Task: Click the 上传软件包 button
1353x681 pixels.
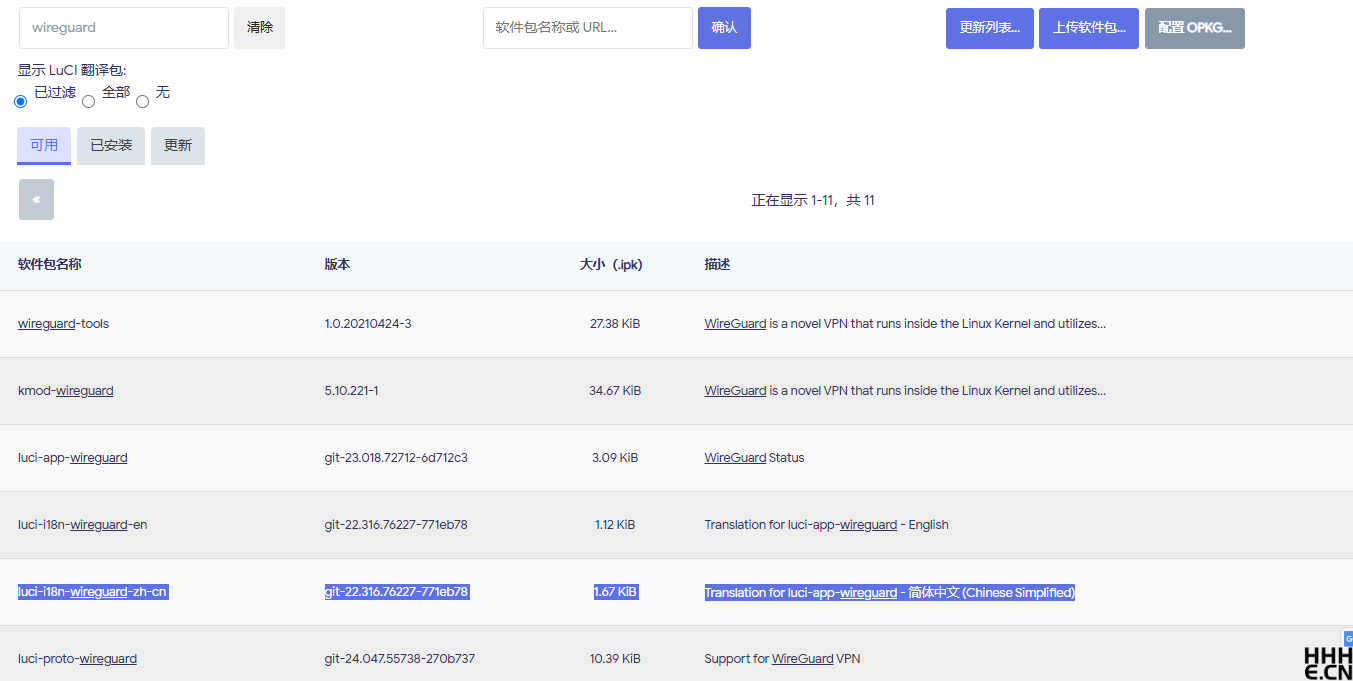Action: pyautogui.click(x=1089, y=28)
